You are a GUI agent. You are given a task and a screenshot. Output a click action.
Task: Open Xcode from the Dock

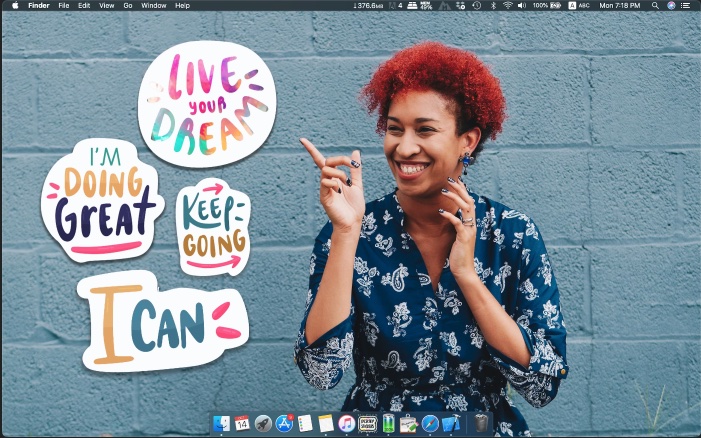[451, 423]
